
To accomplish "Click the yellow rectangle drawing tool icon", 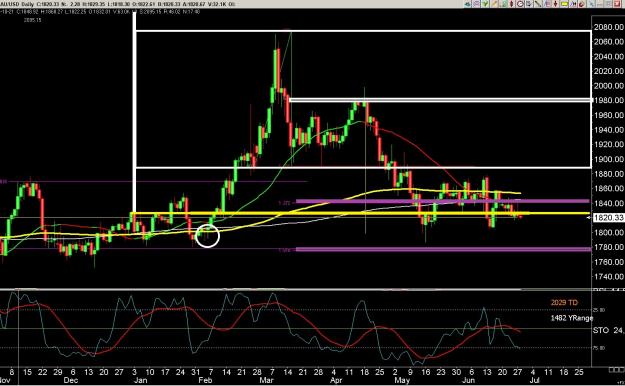I will coord(565,4).
